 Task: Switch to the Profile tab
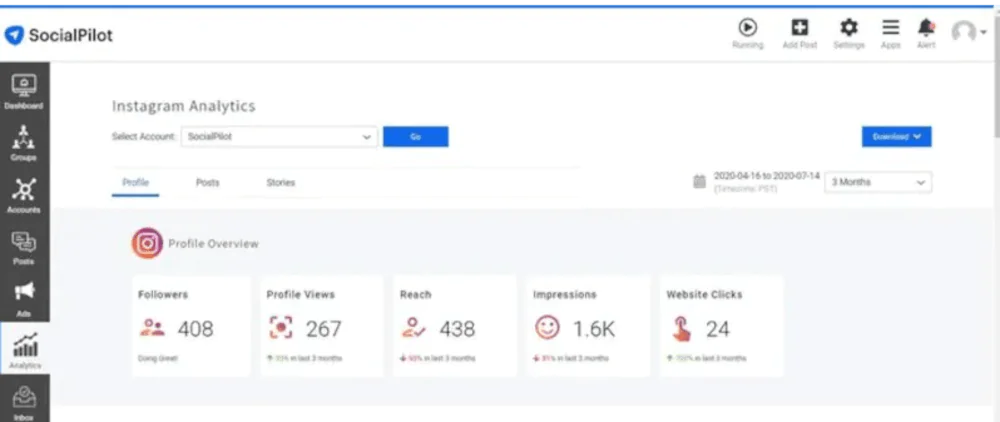135,183
